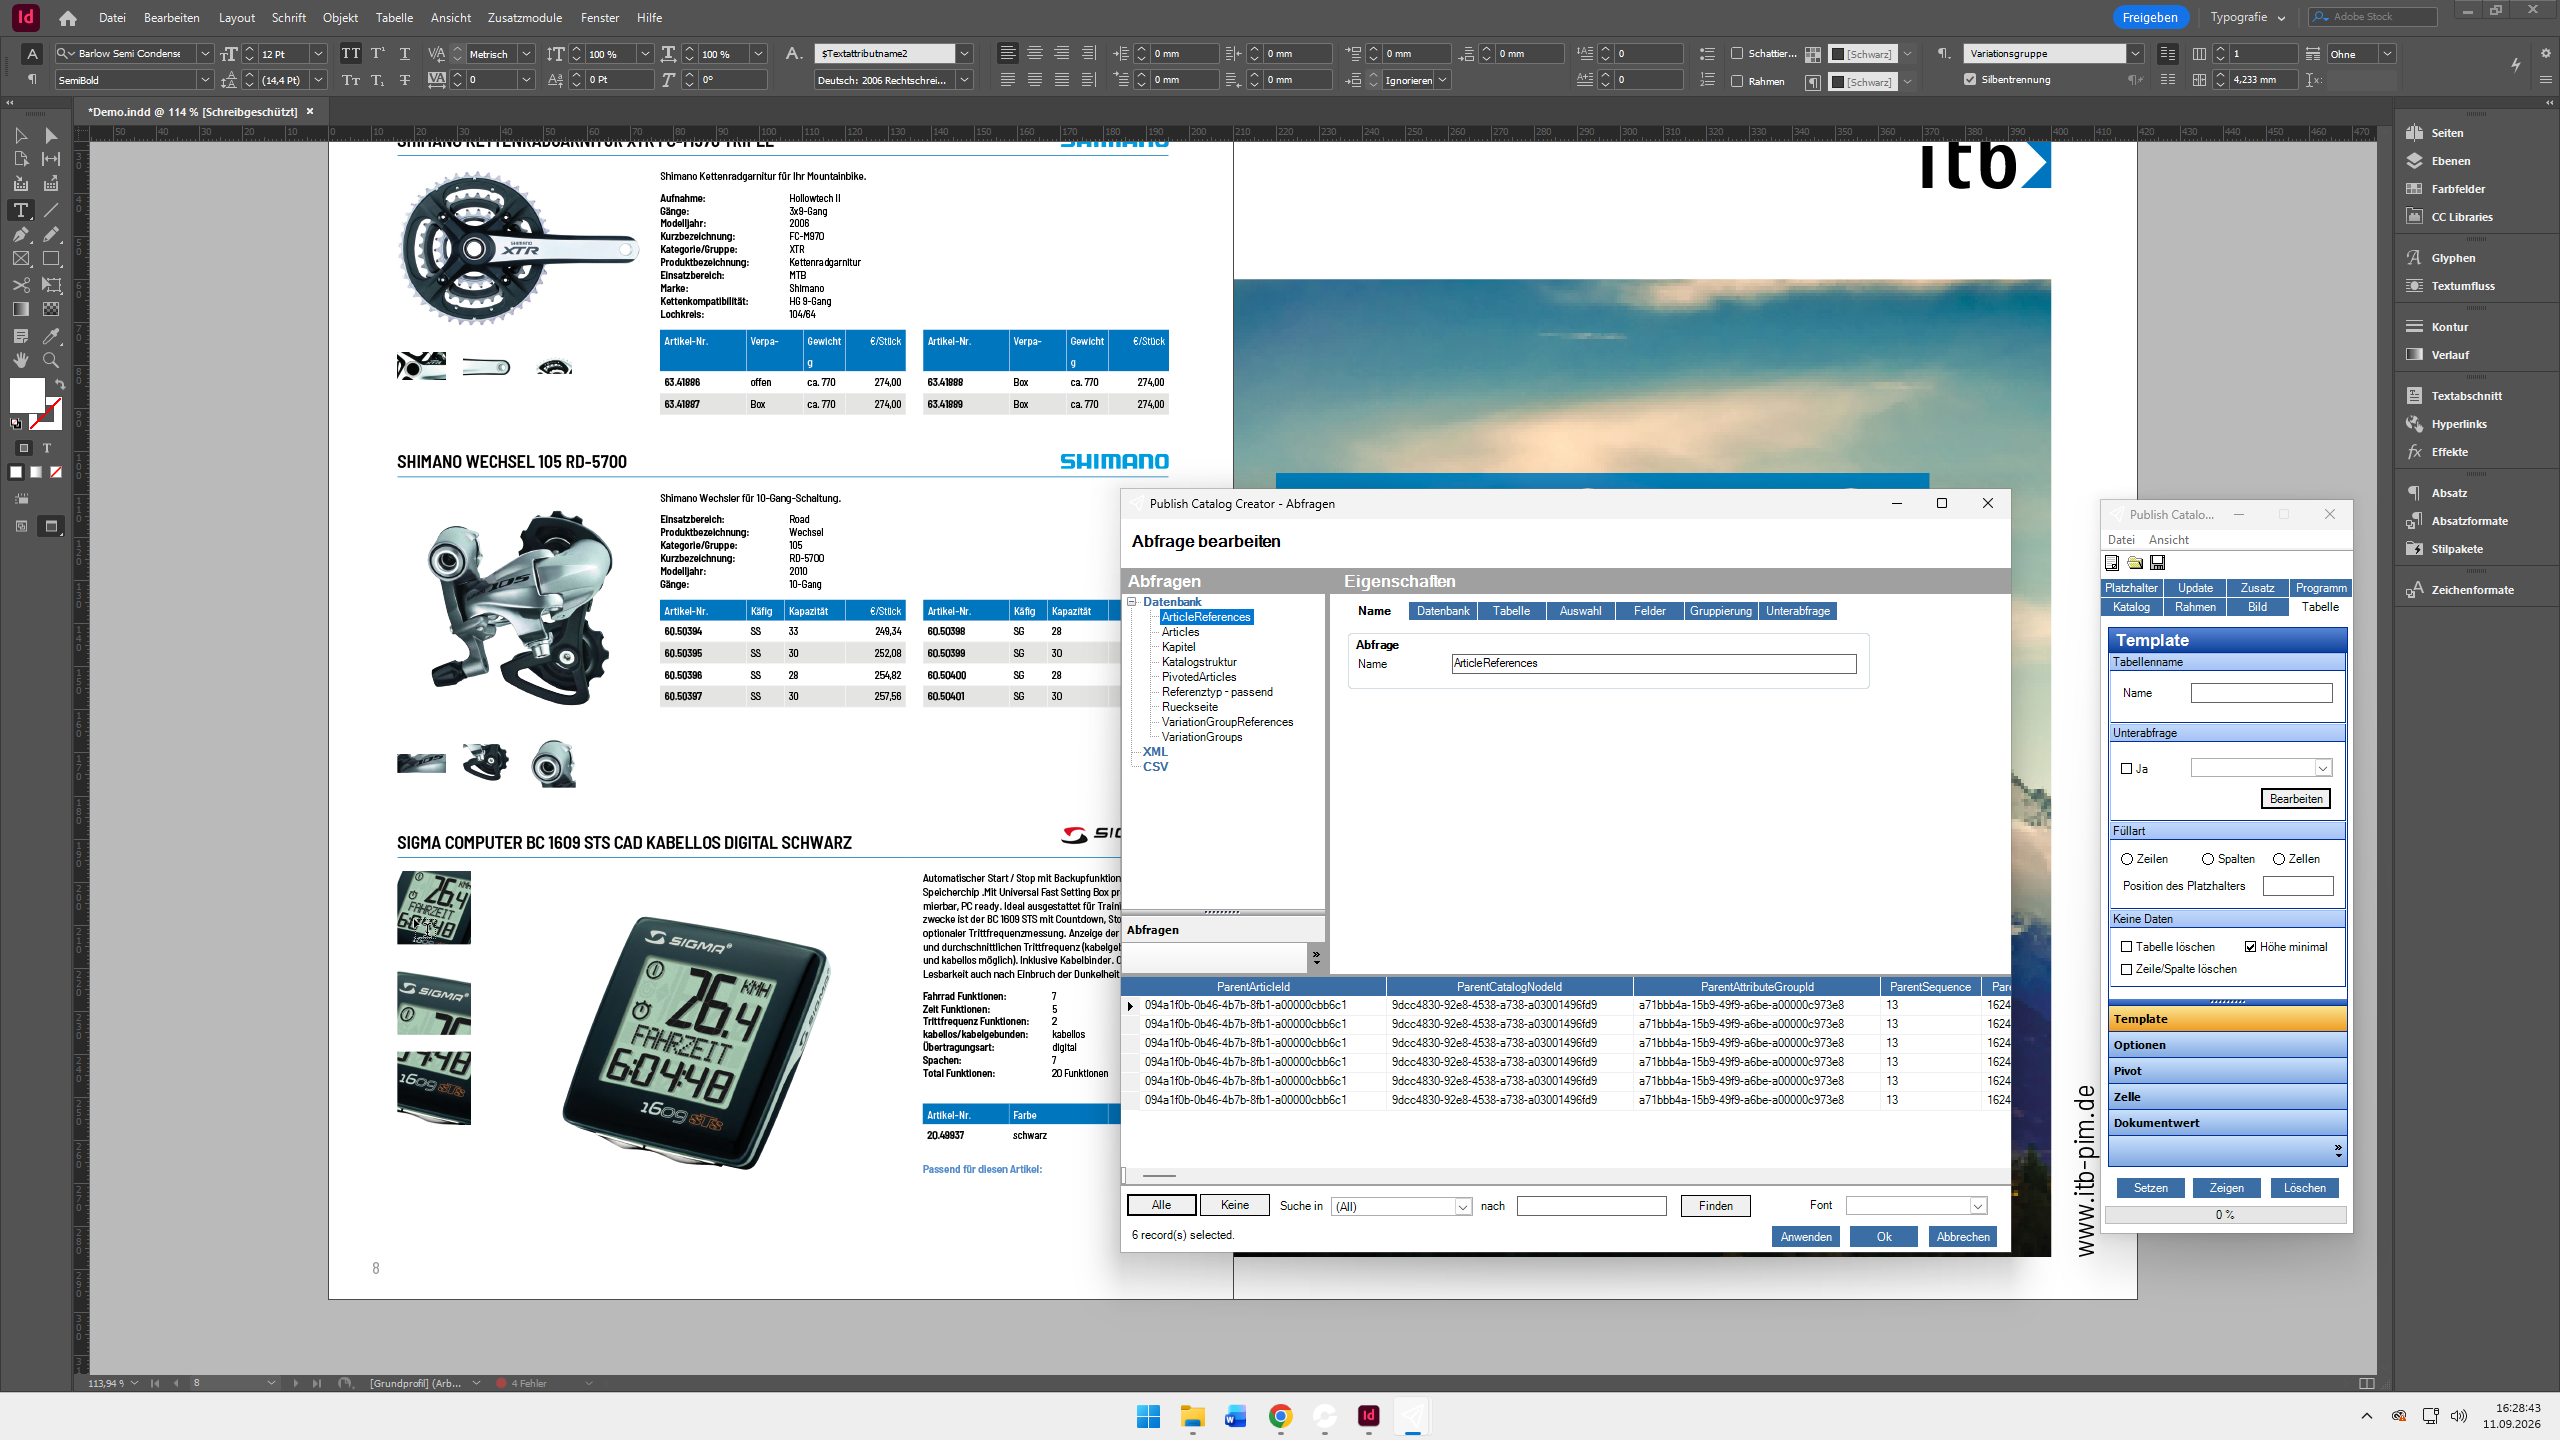Open the Font dropdown in Abfragen dialog

coord(1977,1206)
